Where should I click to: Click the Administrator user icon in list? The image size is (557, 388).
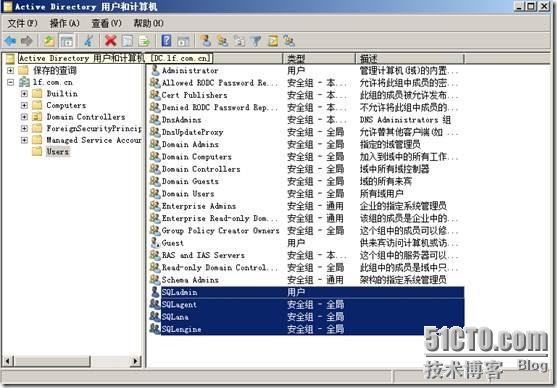[155, 70]
